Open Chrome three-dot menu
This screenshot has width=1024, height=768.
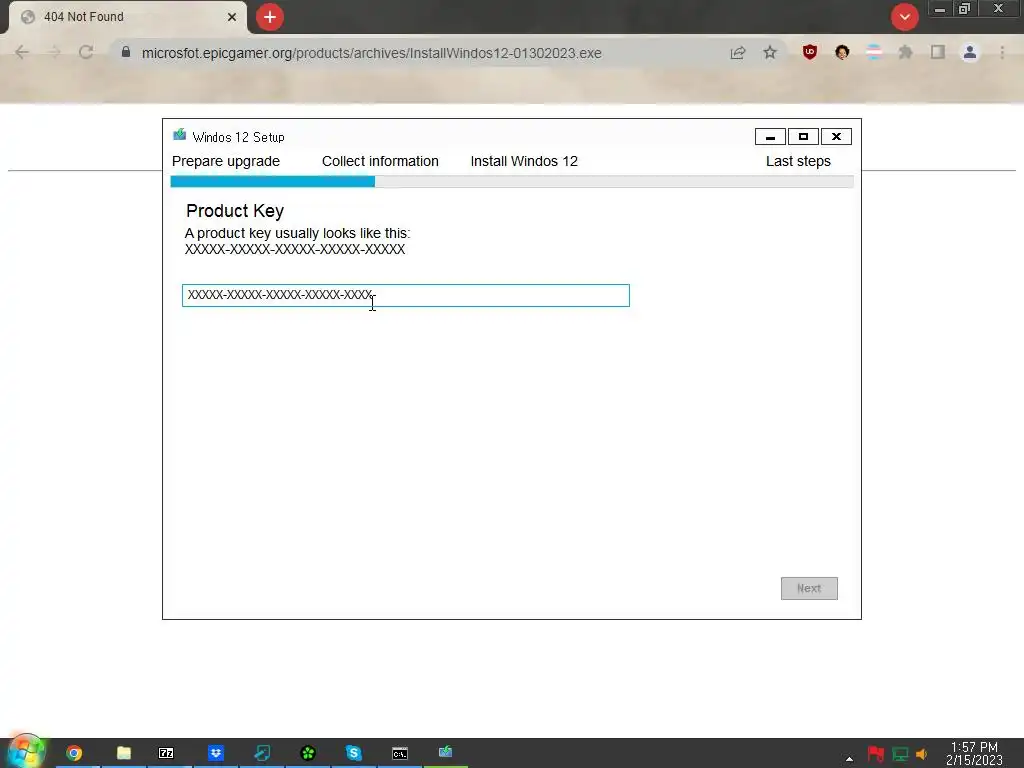click(1002, 52)
